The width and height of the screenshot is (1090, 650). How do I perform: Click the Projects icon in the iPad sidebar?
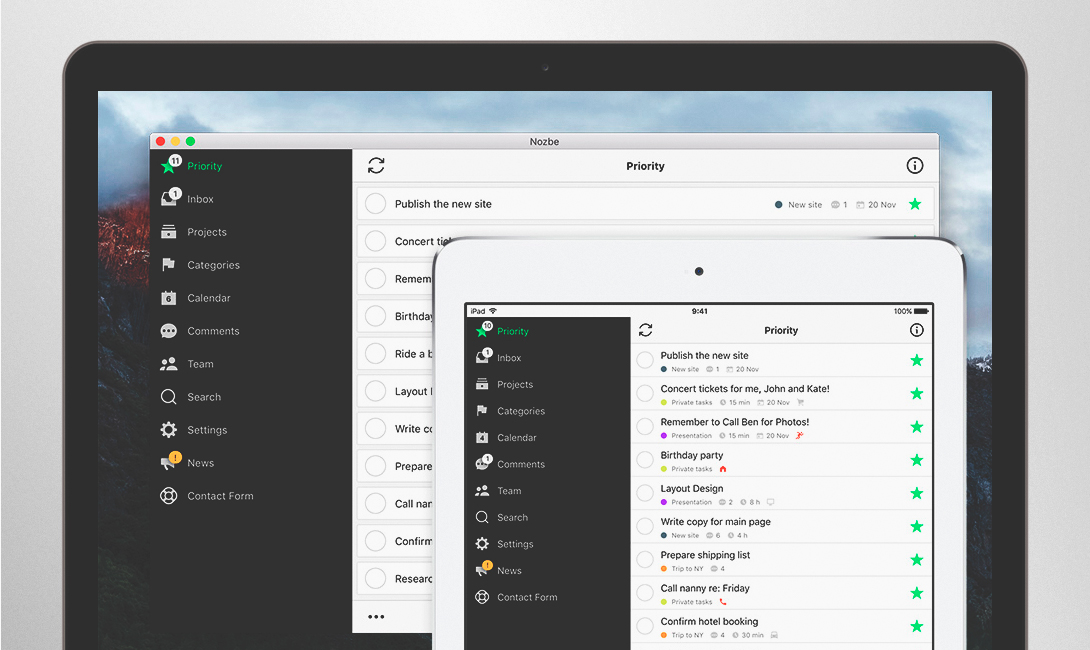pyautogui.click(x=482, y=384)
